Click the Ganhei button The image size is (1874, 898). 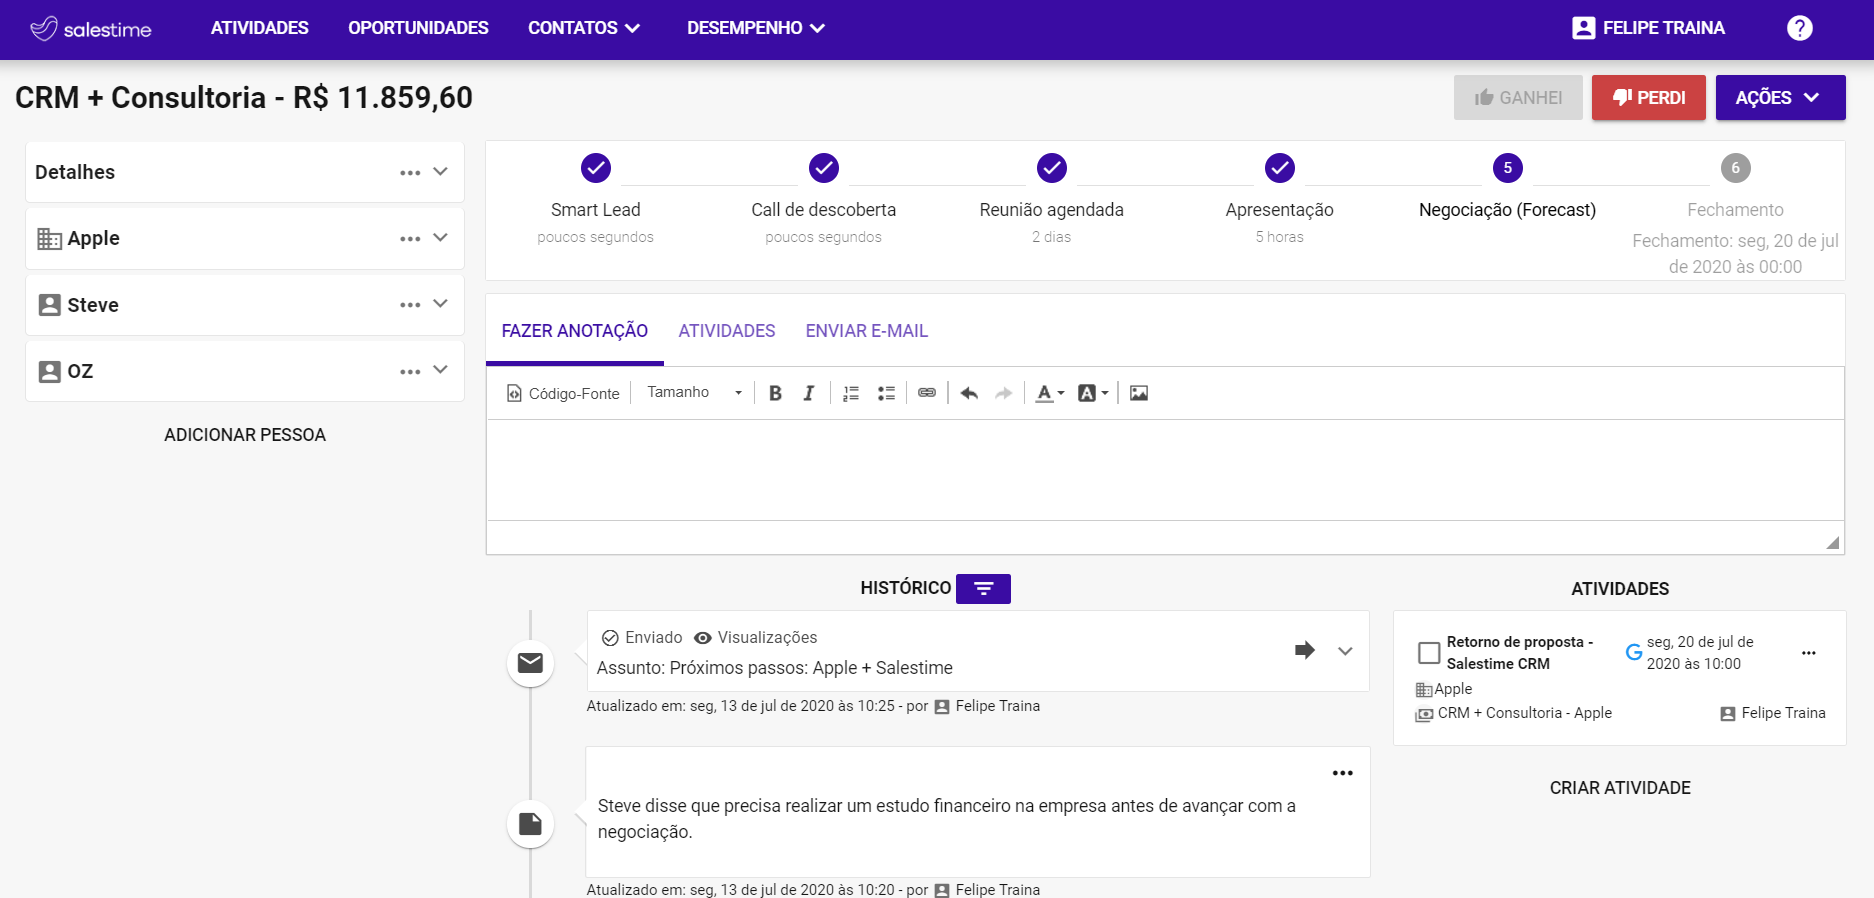[x=1518, y=98]
